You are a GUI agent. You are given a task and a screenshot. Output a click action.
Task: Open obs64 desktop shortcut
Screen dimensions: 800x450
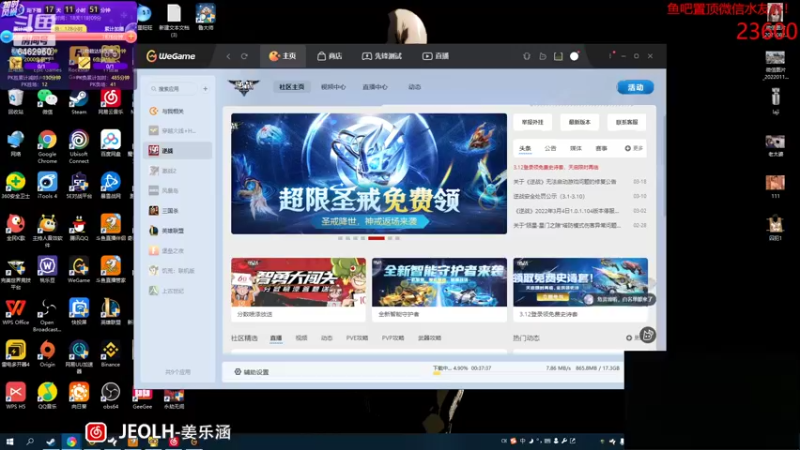[111, 396]
